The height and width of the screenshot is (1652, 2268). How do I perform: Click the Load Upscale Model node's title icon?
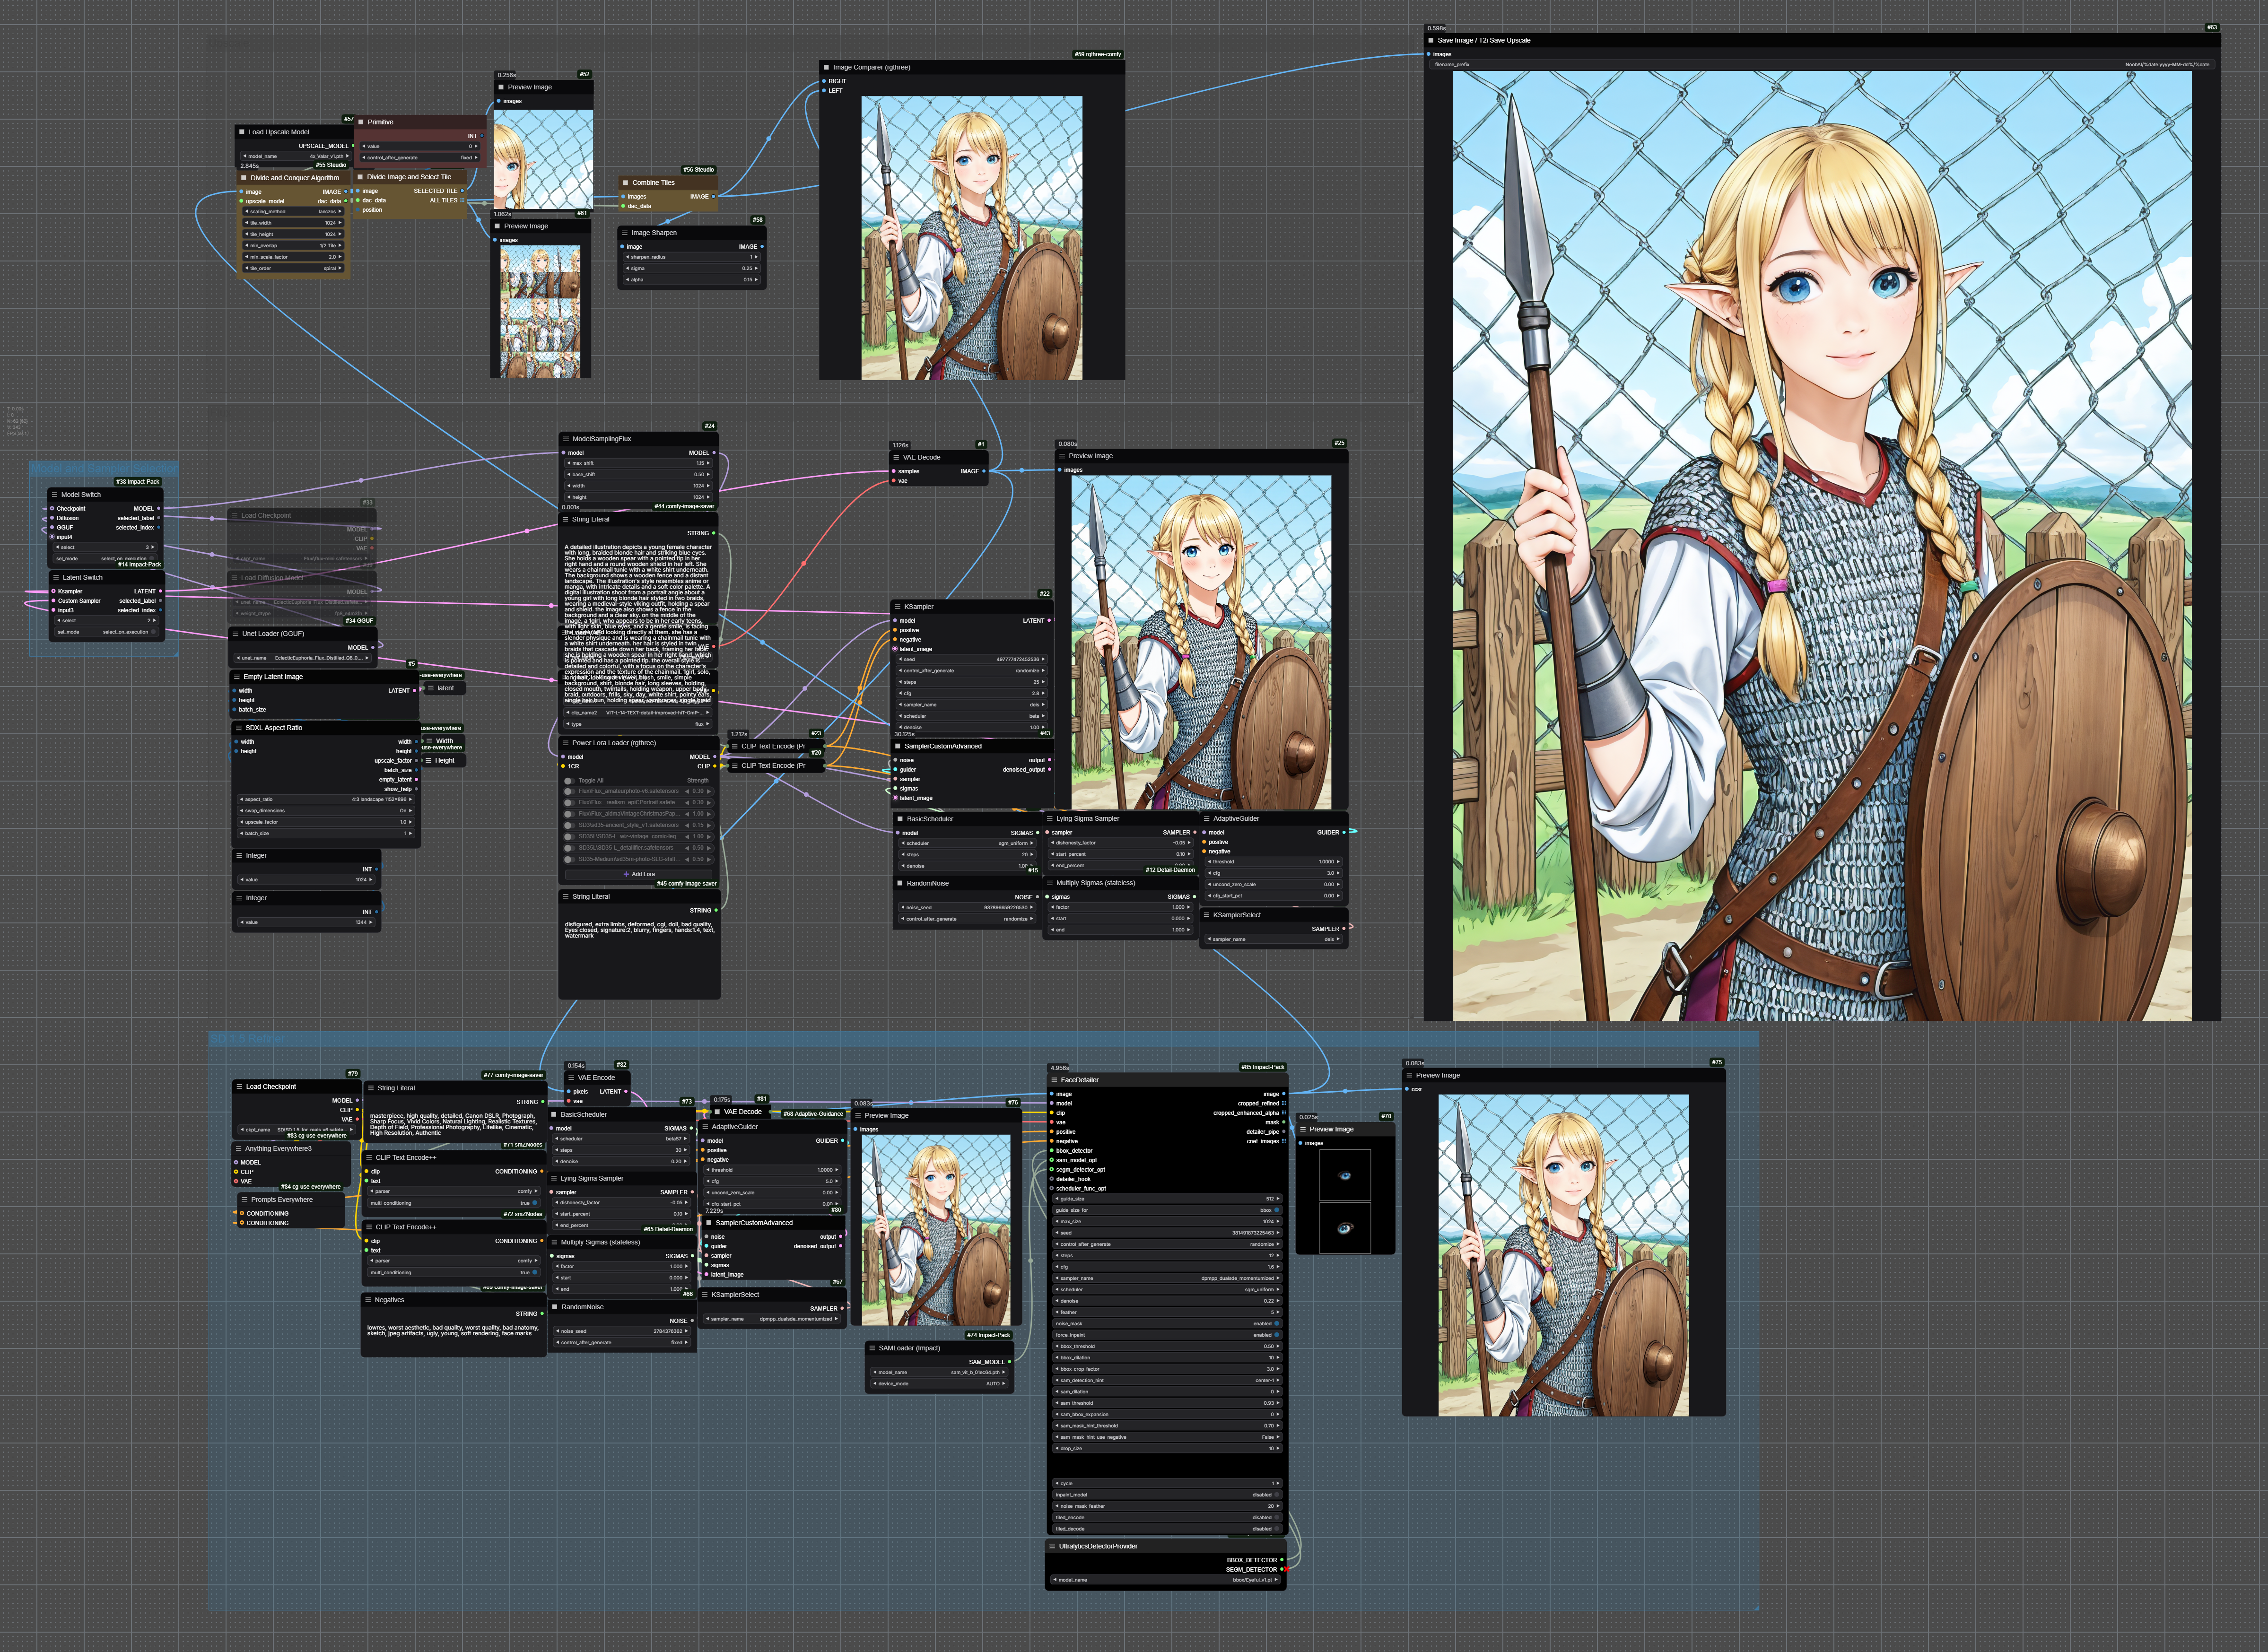click(242, 132)
